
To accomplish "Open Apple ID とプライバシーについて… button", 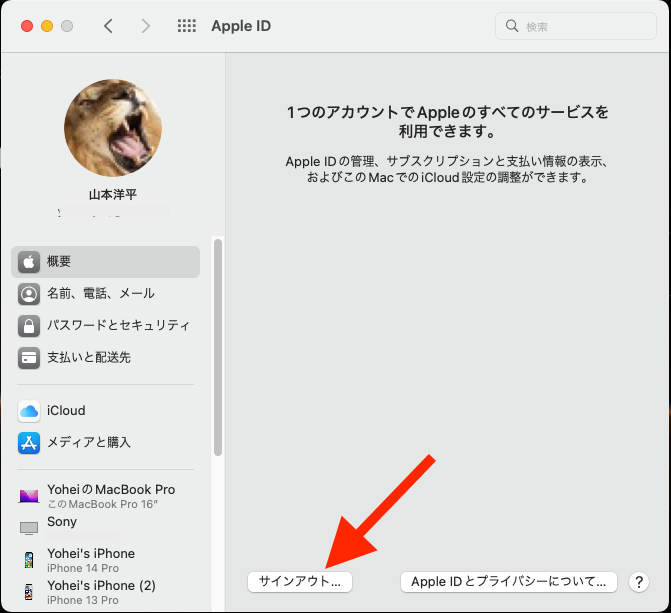I will pos(508,582).
